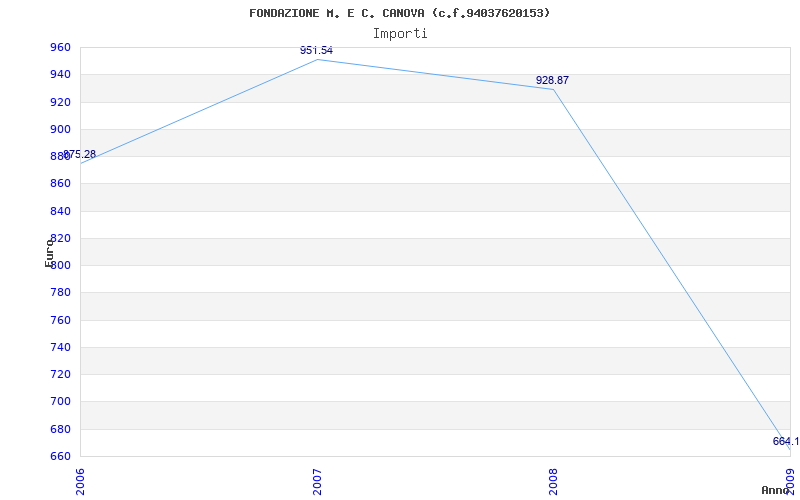Click the 2007 x-axis label
The width and height of the screenshot is (800, 500).
point(317,482)
